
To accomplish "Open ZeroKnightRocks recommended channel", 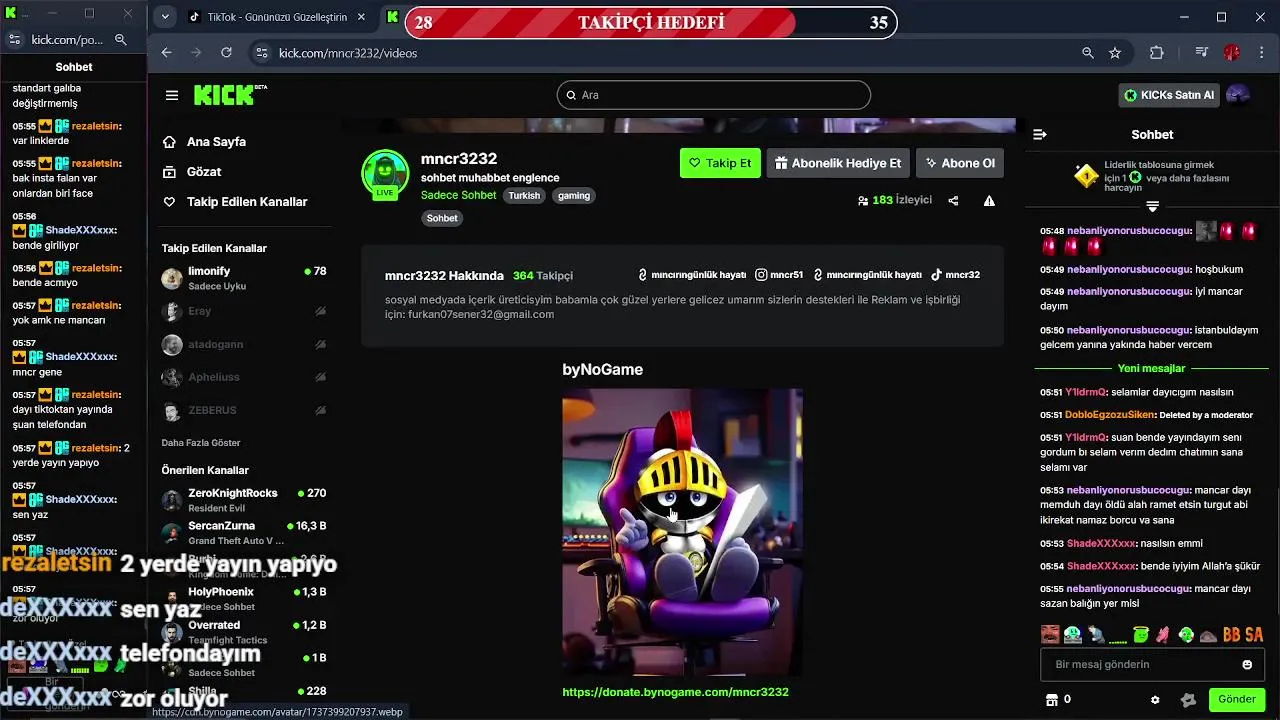I will (244, 500).
